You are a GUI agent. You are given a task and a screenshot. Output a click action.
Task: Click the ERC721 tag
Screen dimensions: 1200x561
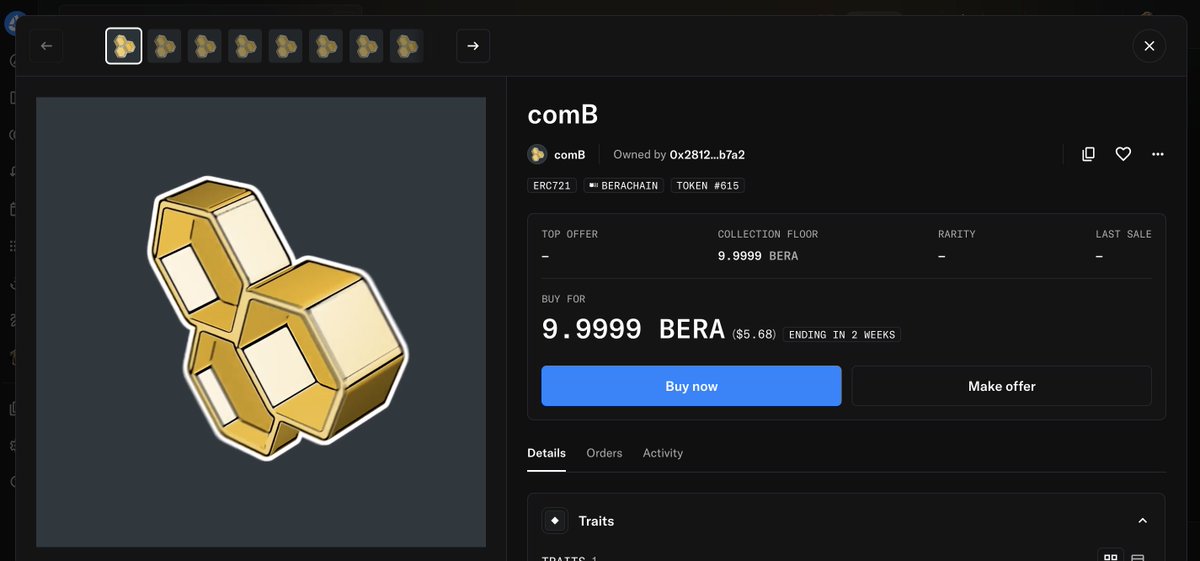552,186
